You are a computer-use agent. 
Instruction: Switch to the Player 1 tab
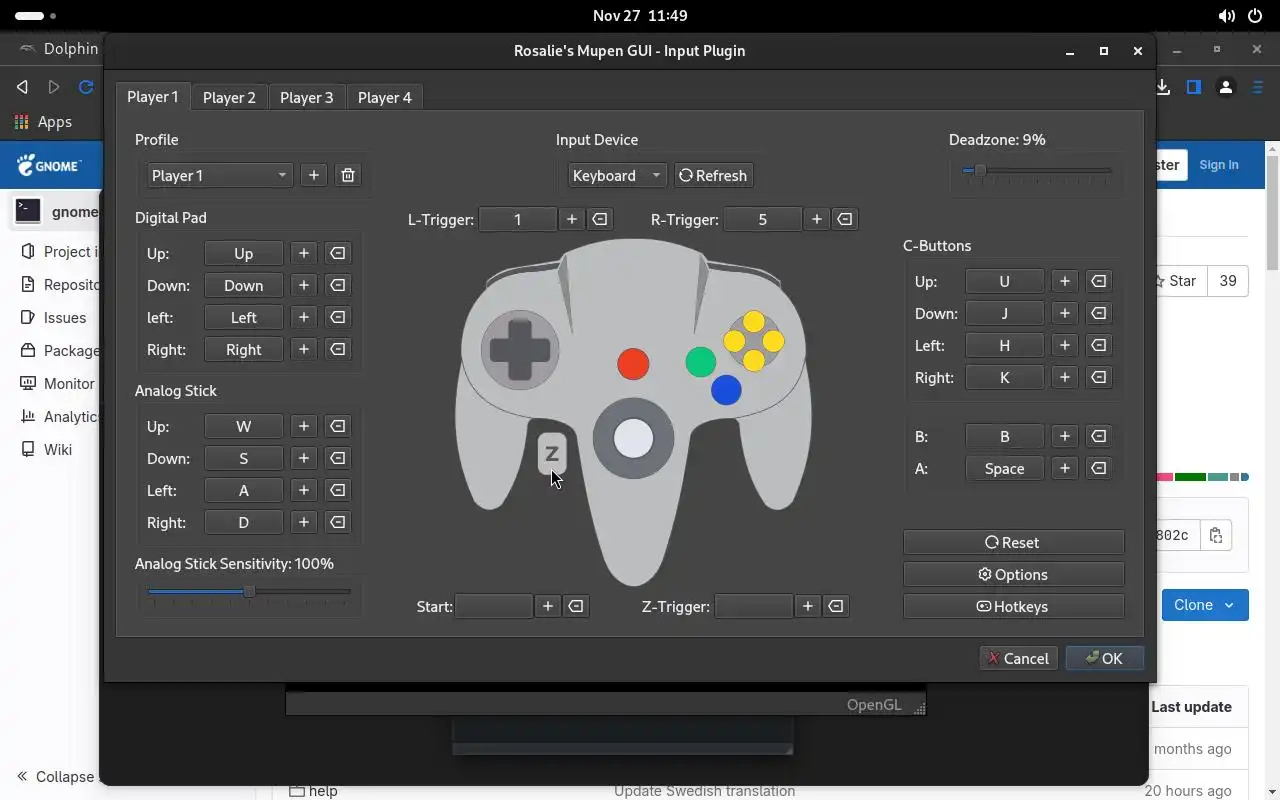153,97
